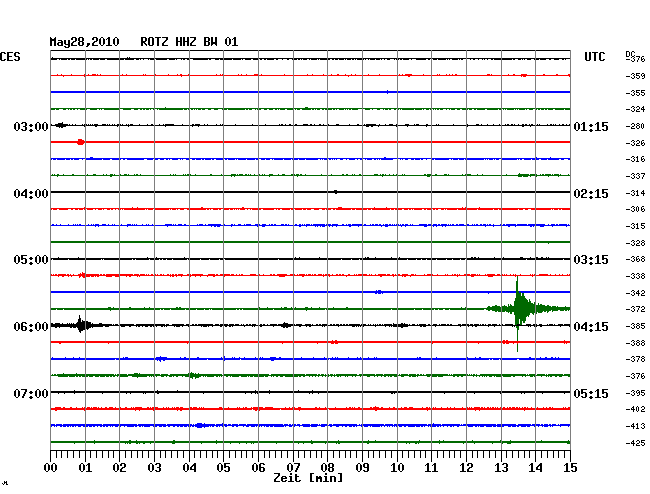Viewport: 650px width, 494px height.
Task: Select DC offset value '-315'
Action: [635, 226]
